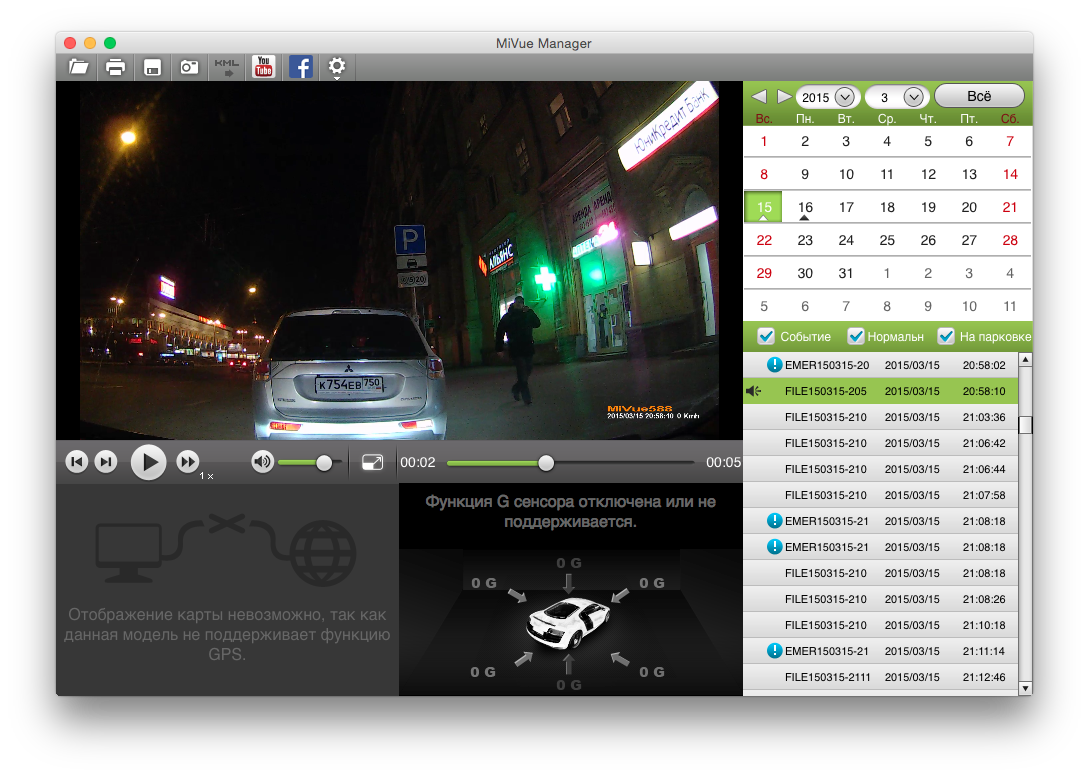Open folder icon in toolbar
The height and width of the screenshot is (776, 1089).
(78, 67)
